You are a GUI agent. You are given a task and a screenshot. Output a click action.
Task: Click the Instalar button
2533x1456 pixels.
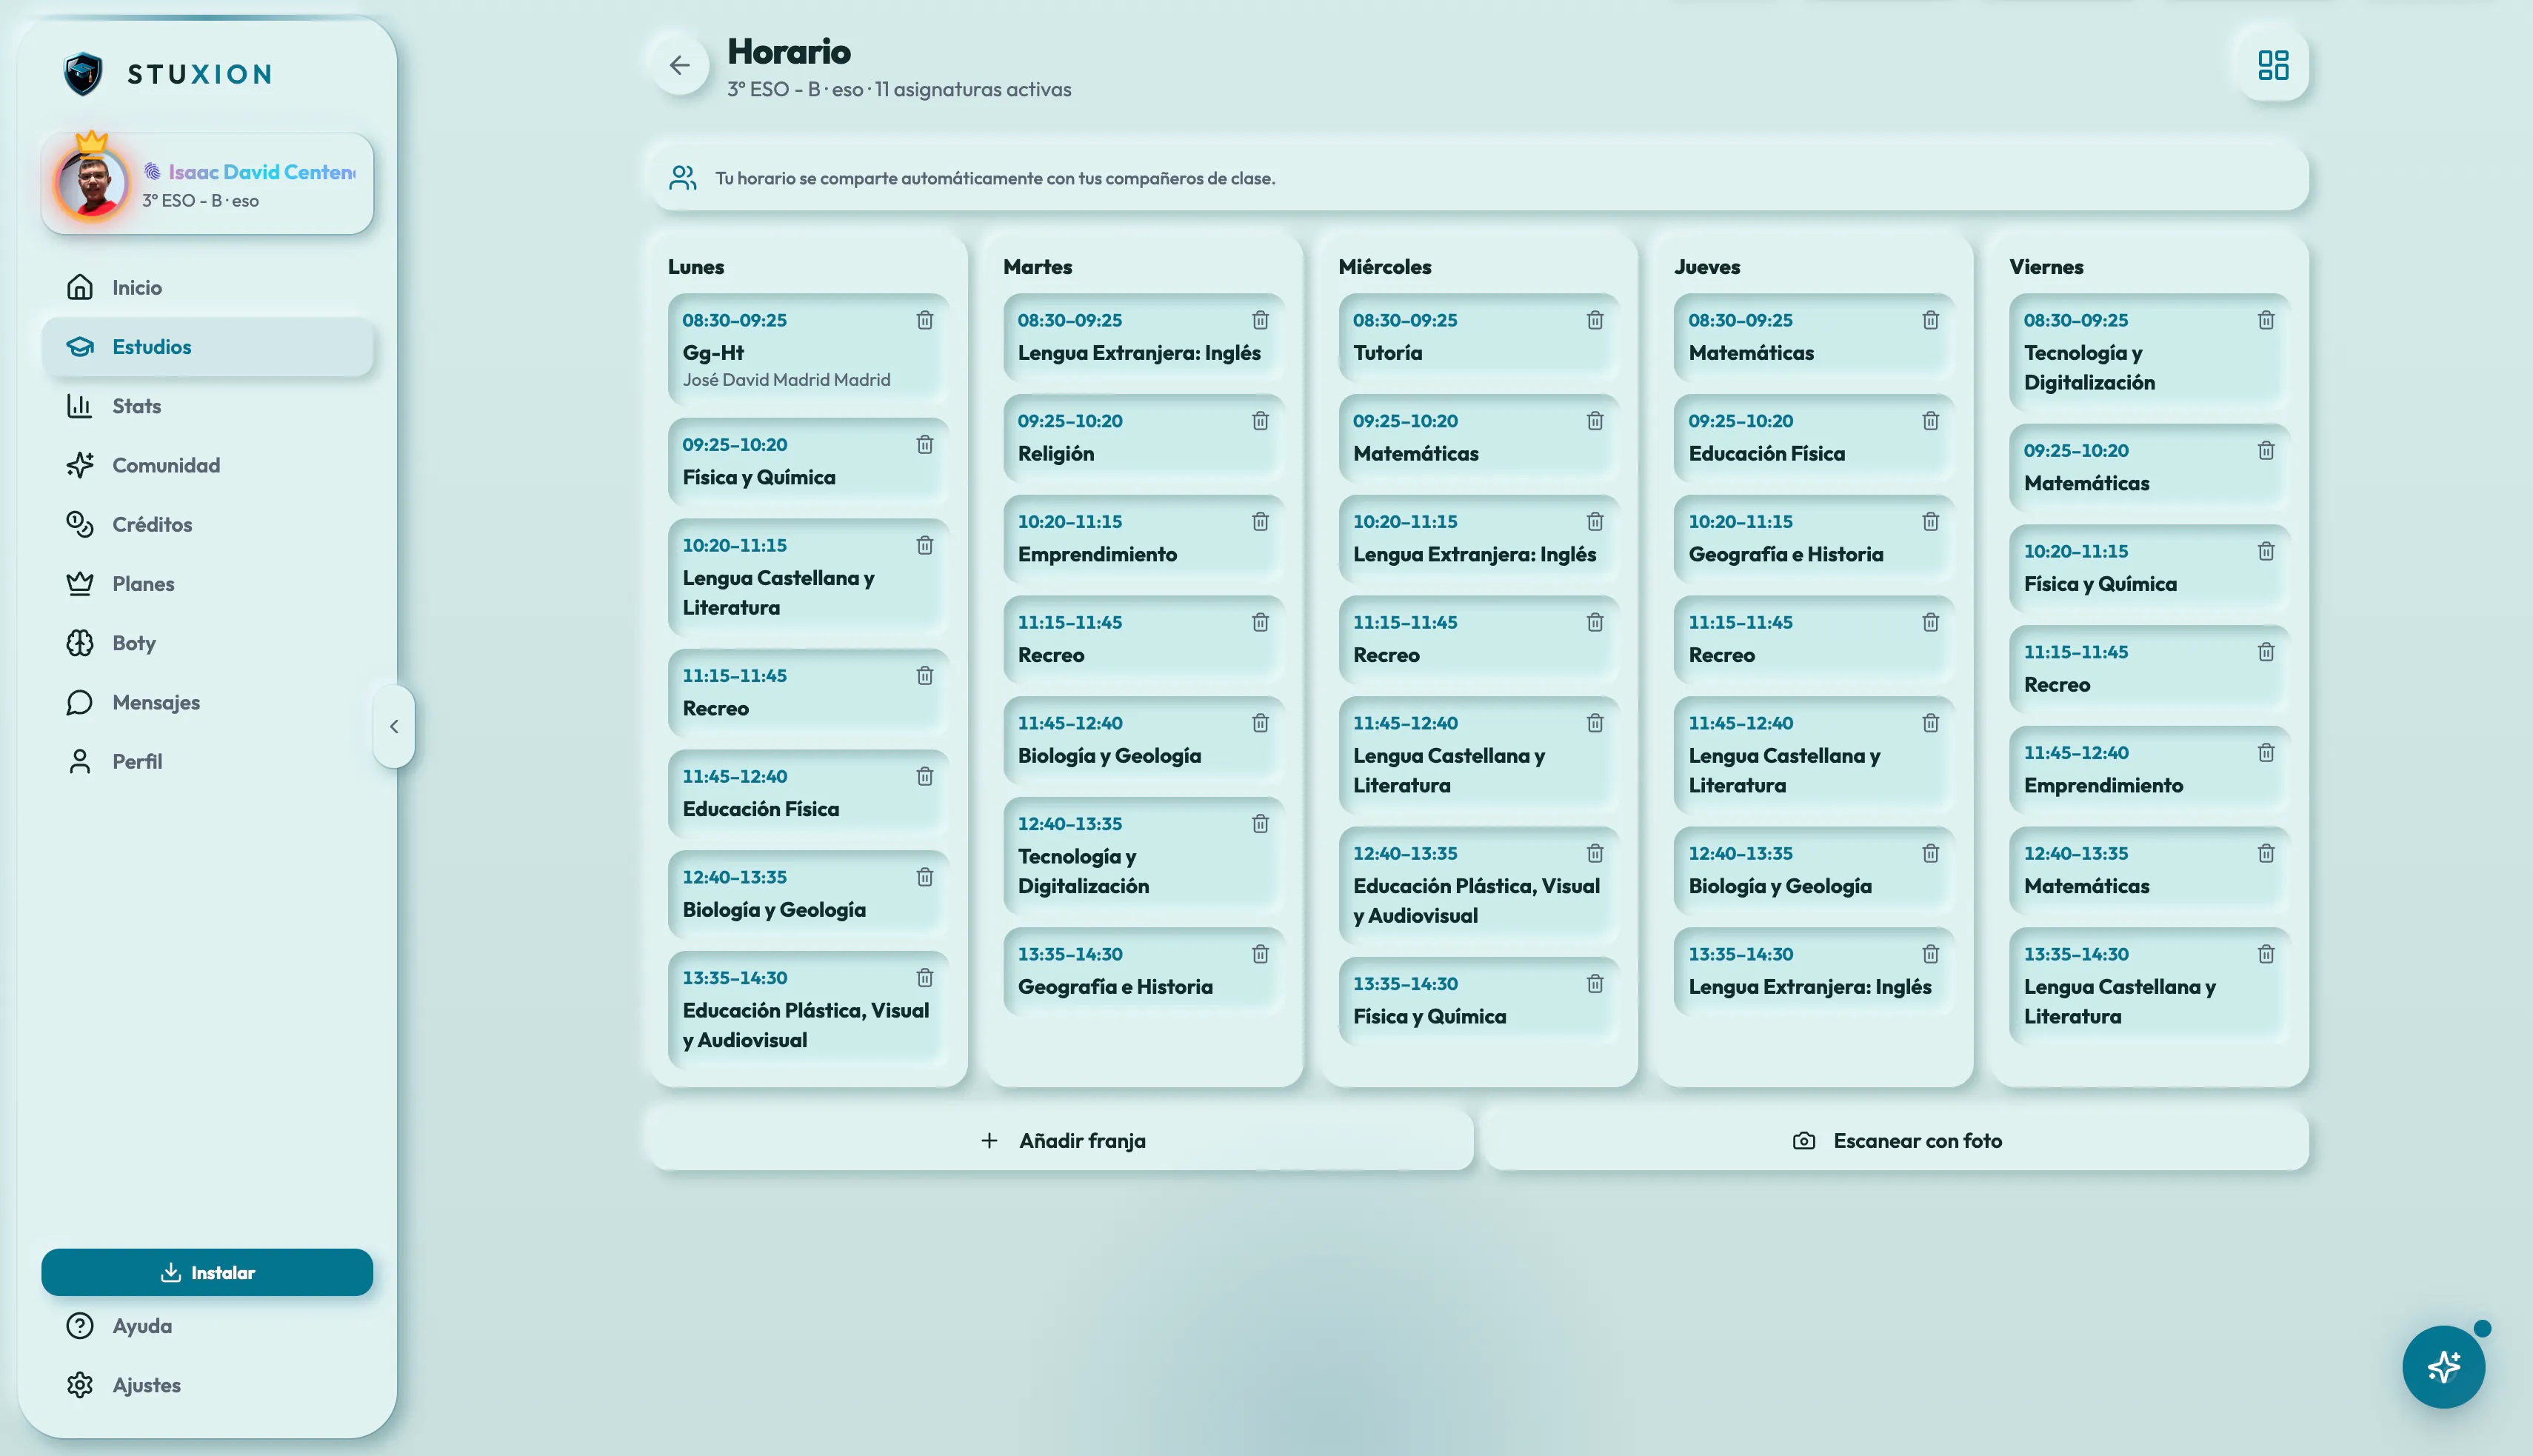point(207,1272)
